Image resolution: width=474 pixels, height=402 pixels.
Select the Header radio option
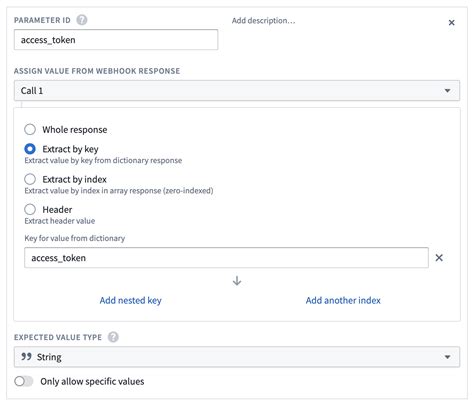[x=30, y=209]
